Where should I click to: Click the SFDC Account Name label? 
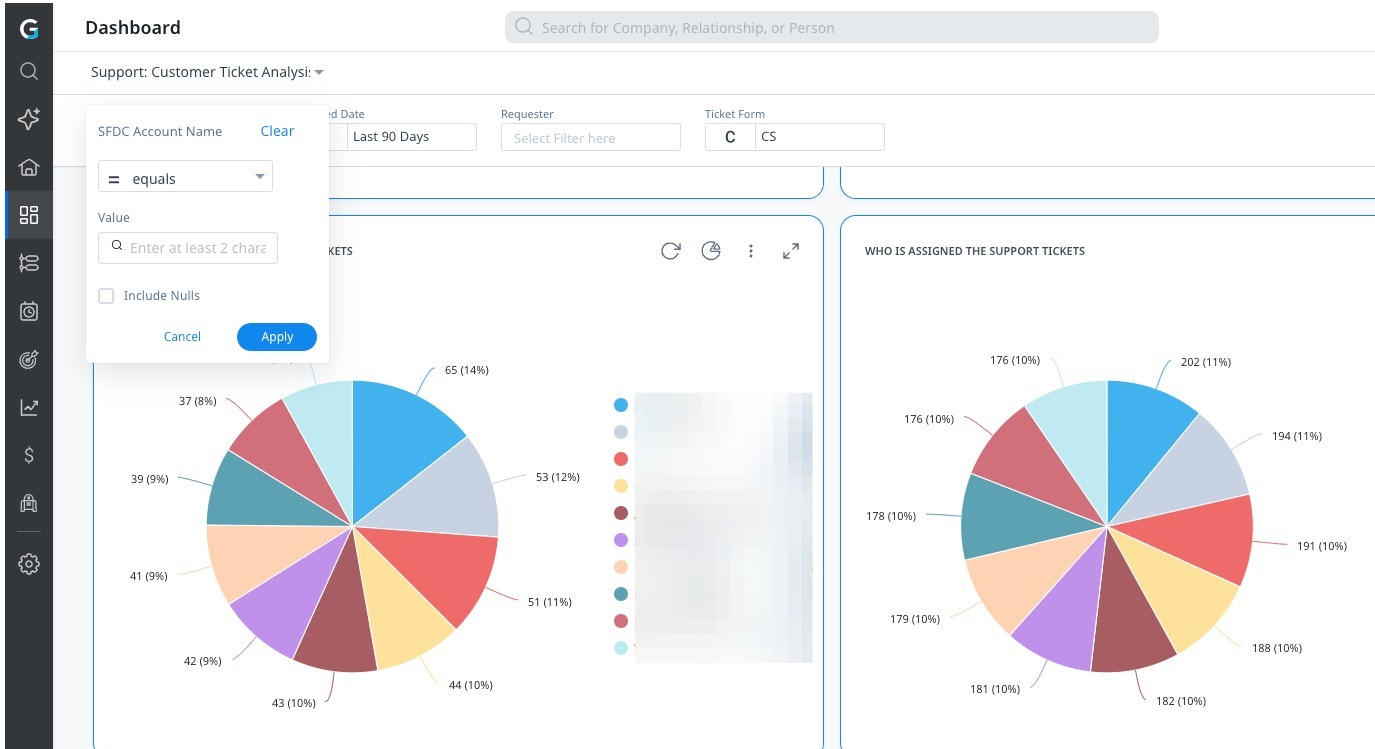click(160, 131)
